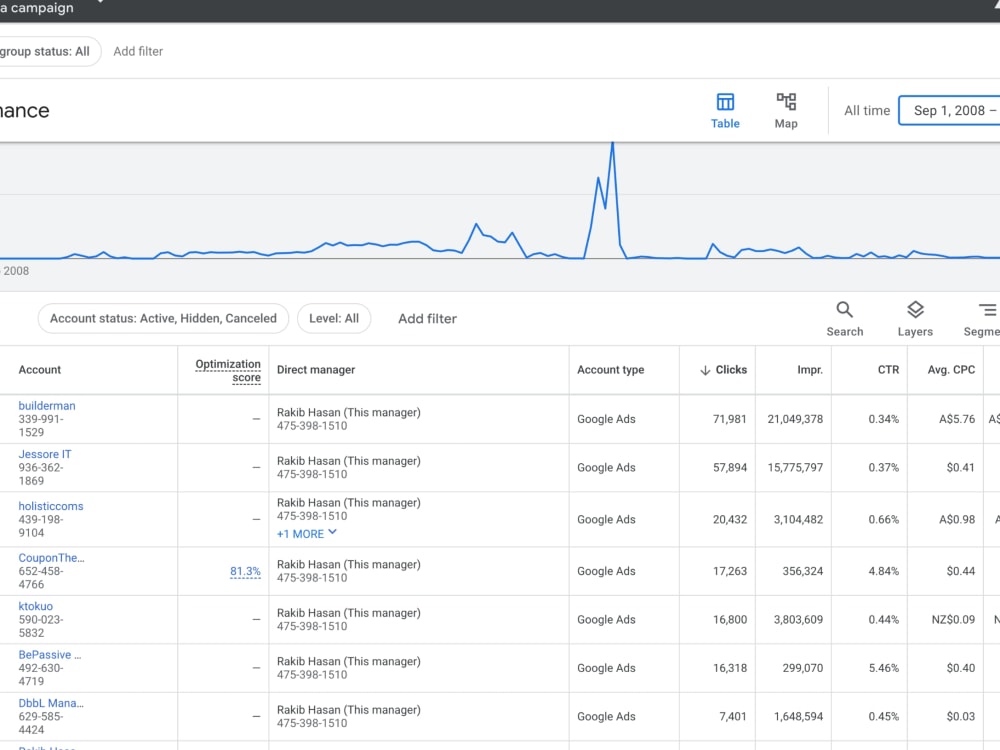Viewport: 1000px width, 750px height.
Task: Open the Sep 1, 2008 date range selector
Action: (x=950, y=110)
